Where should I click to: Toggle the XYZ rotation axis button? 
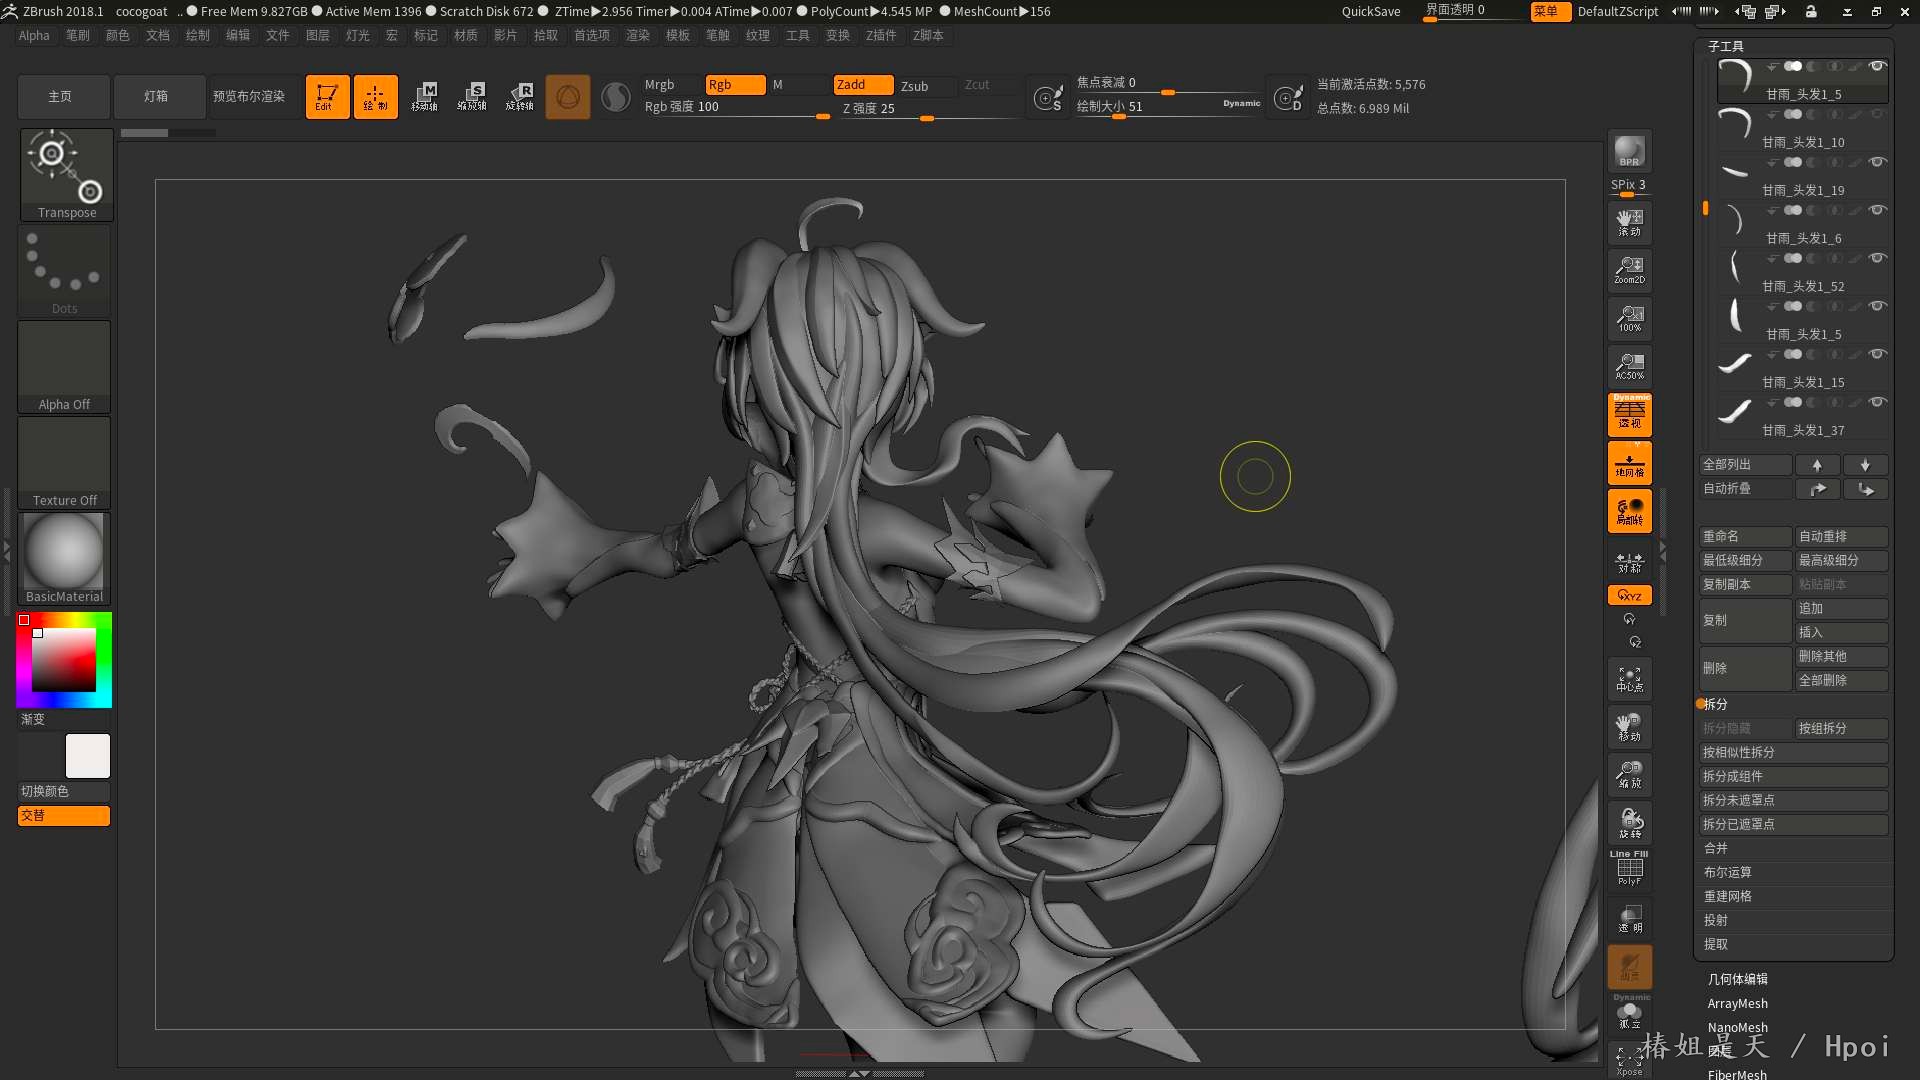point(1629,595)
